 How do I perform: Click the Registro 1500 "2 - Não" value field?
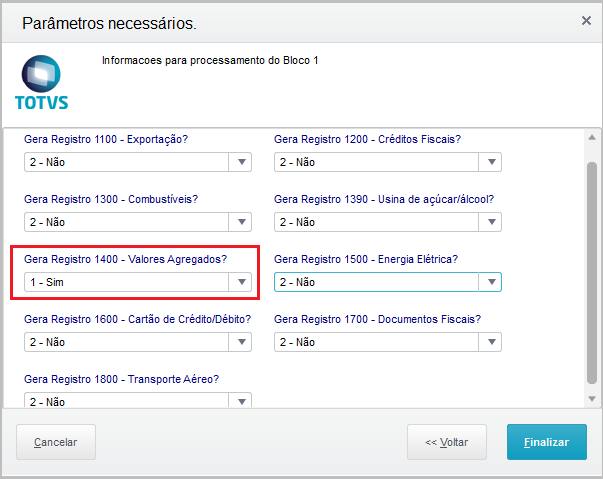(x=377, y=282)
